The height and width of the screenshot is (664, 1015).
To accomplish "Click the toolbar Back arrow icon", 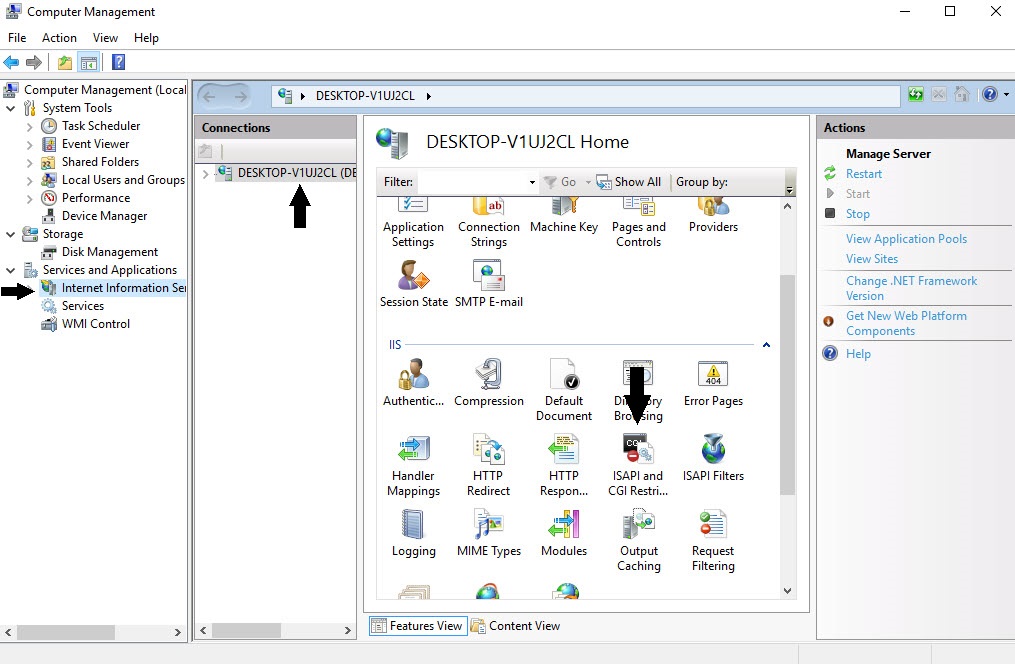I will click(11, 63).
